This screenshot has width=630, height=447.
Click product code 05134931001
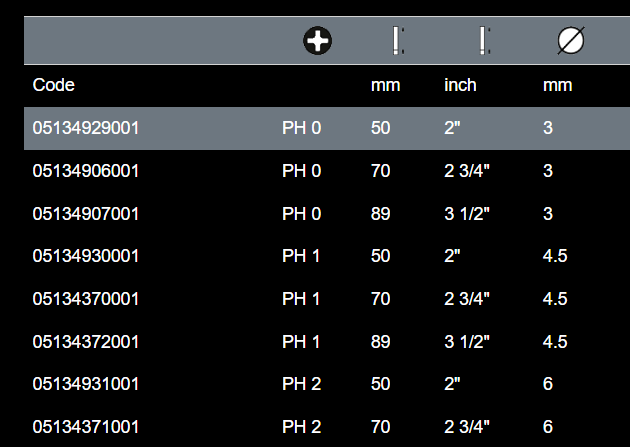pos(86,384)
